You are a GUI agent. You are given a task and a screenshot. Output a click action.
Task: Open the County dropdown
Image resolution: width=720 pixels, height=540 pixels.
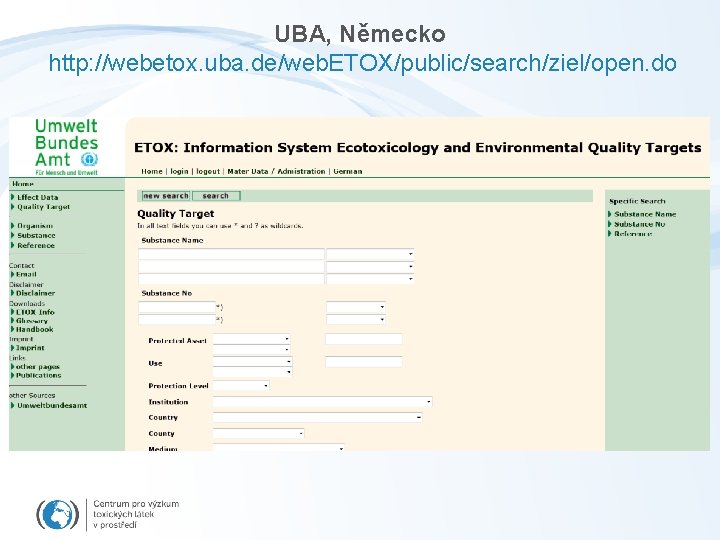259,433
